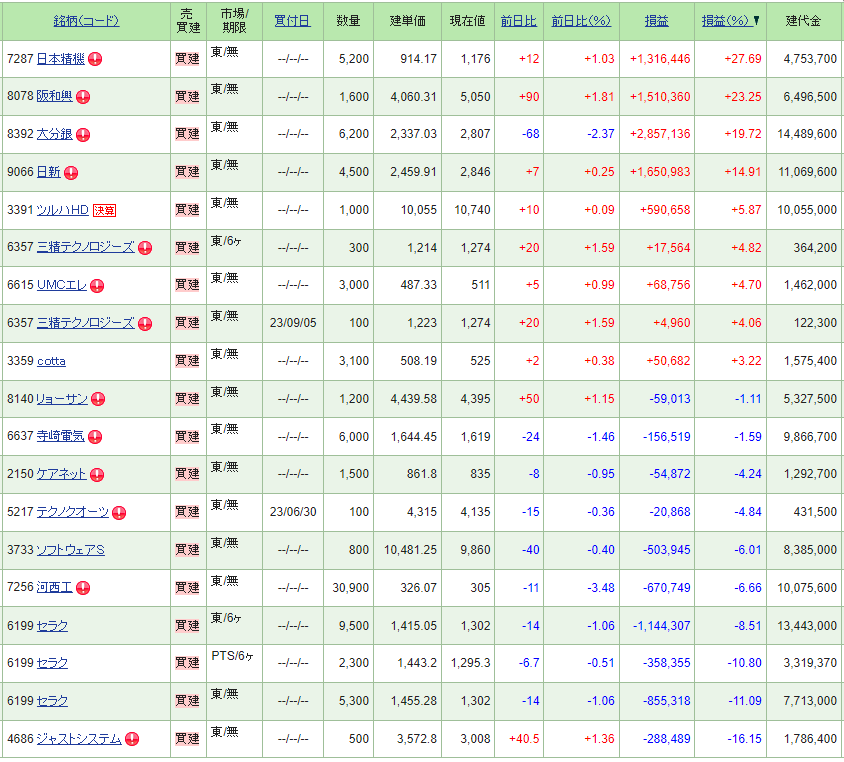This screenshot has width=844, height=762.
Task: Click the red alert icon beside 河西工
Action: 83,588
